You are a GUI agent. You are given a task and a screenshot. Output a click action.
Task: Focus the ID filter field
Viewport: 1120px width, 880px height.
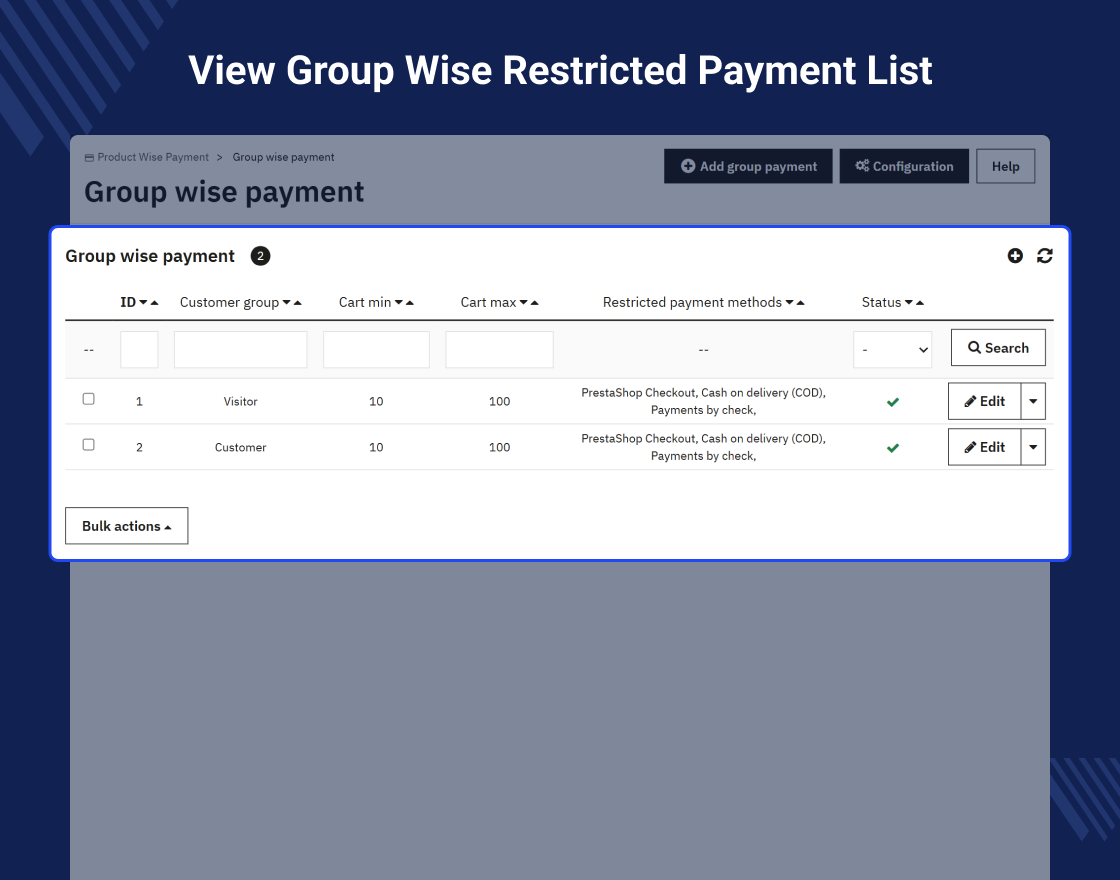[139, 350]
